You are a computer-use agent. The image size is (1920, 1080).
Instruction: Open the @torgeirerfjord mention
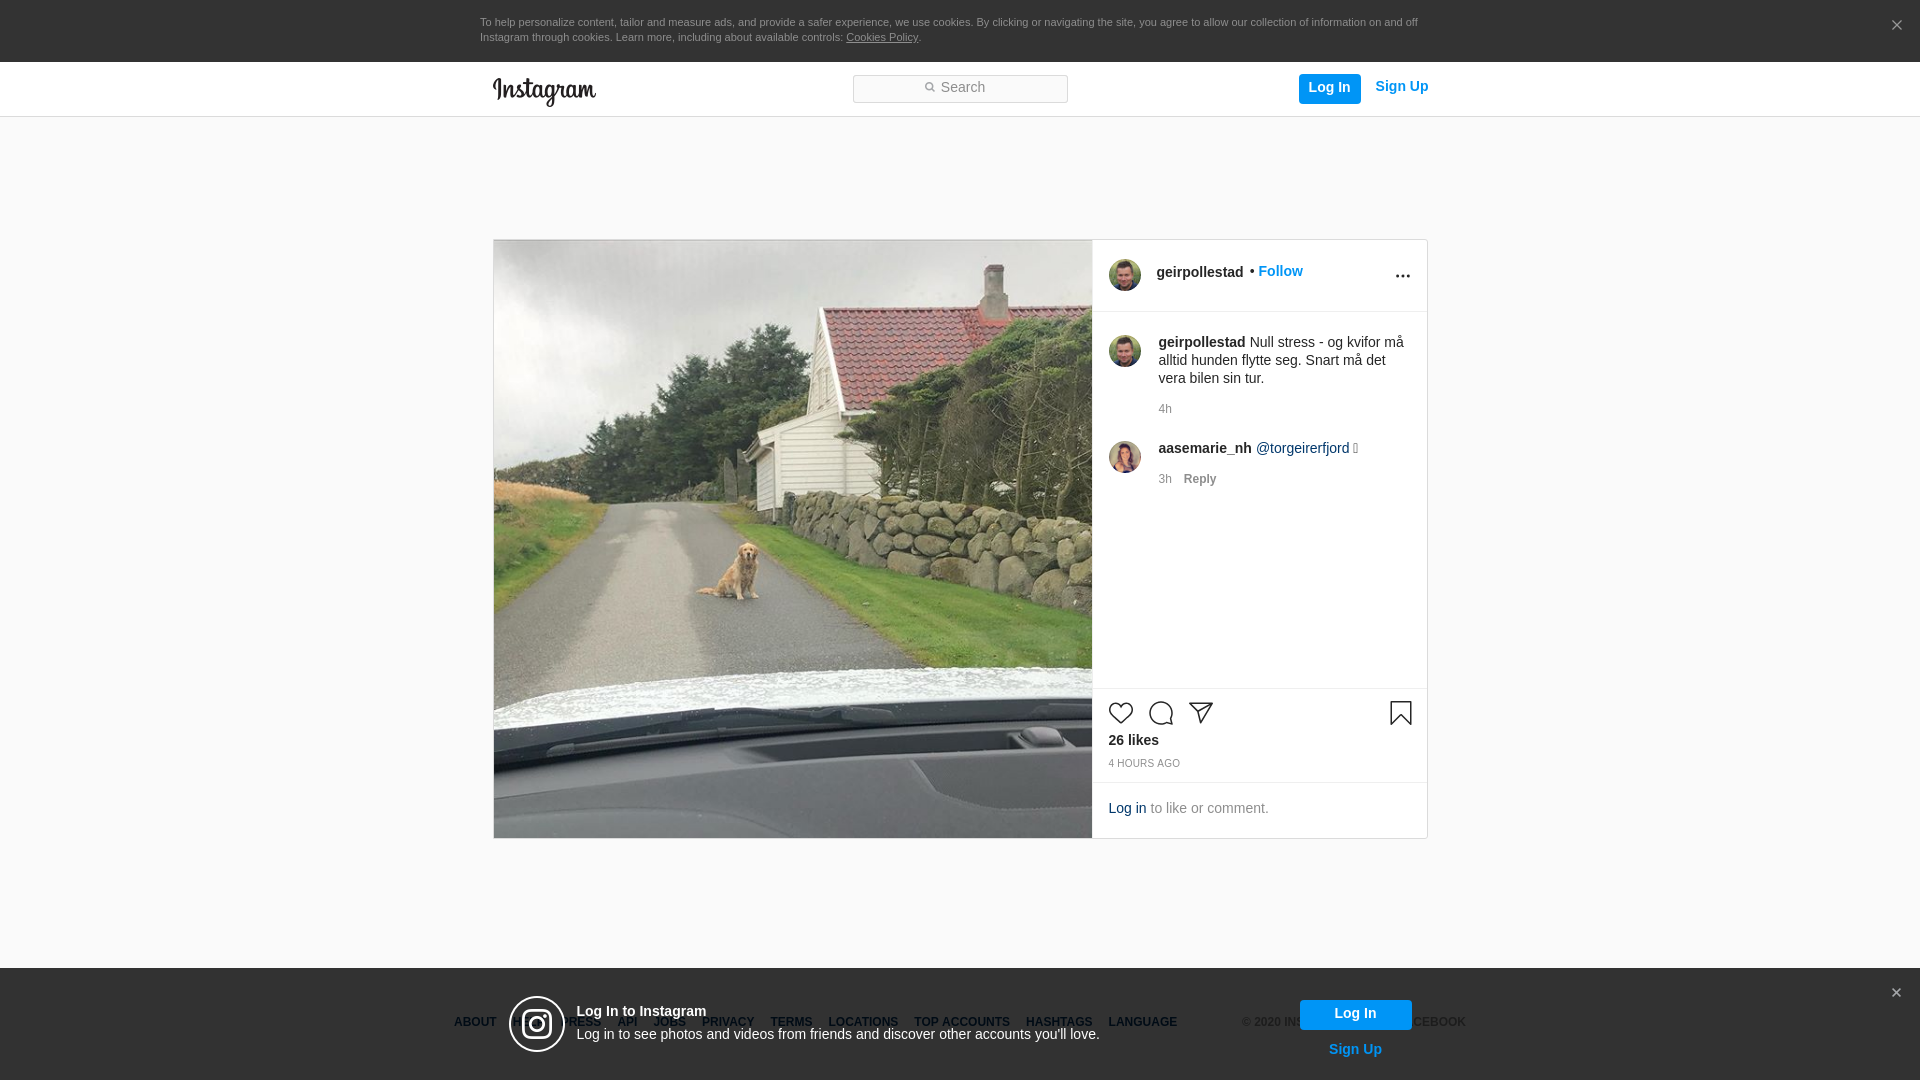point(1302,448)
